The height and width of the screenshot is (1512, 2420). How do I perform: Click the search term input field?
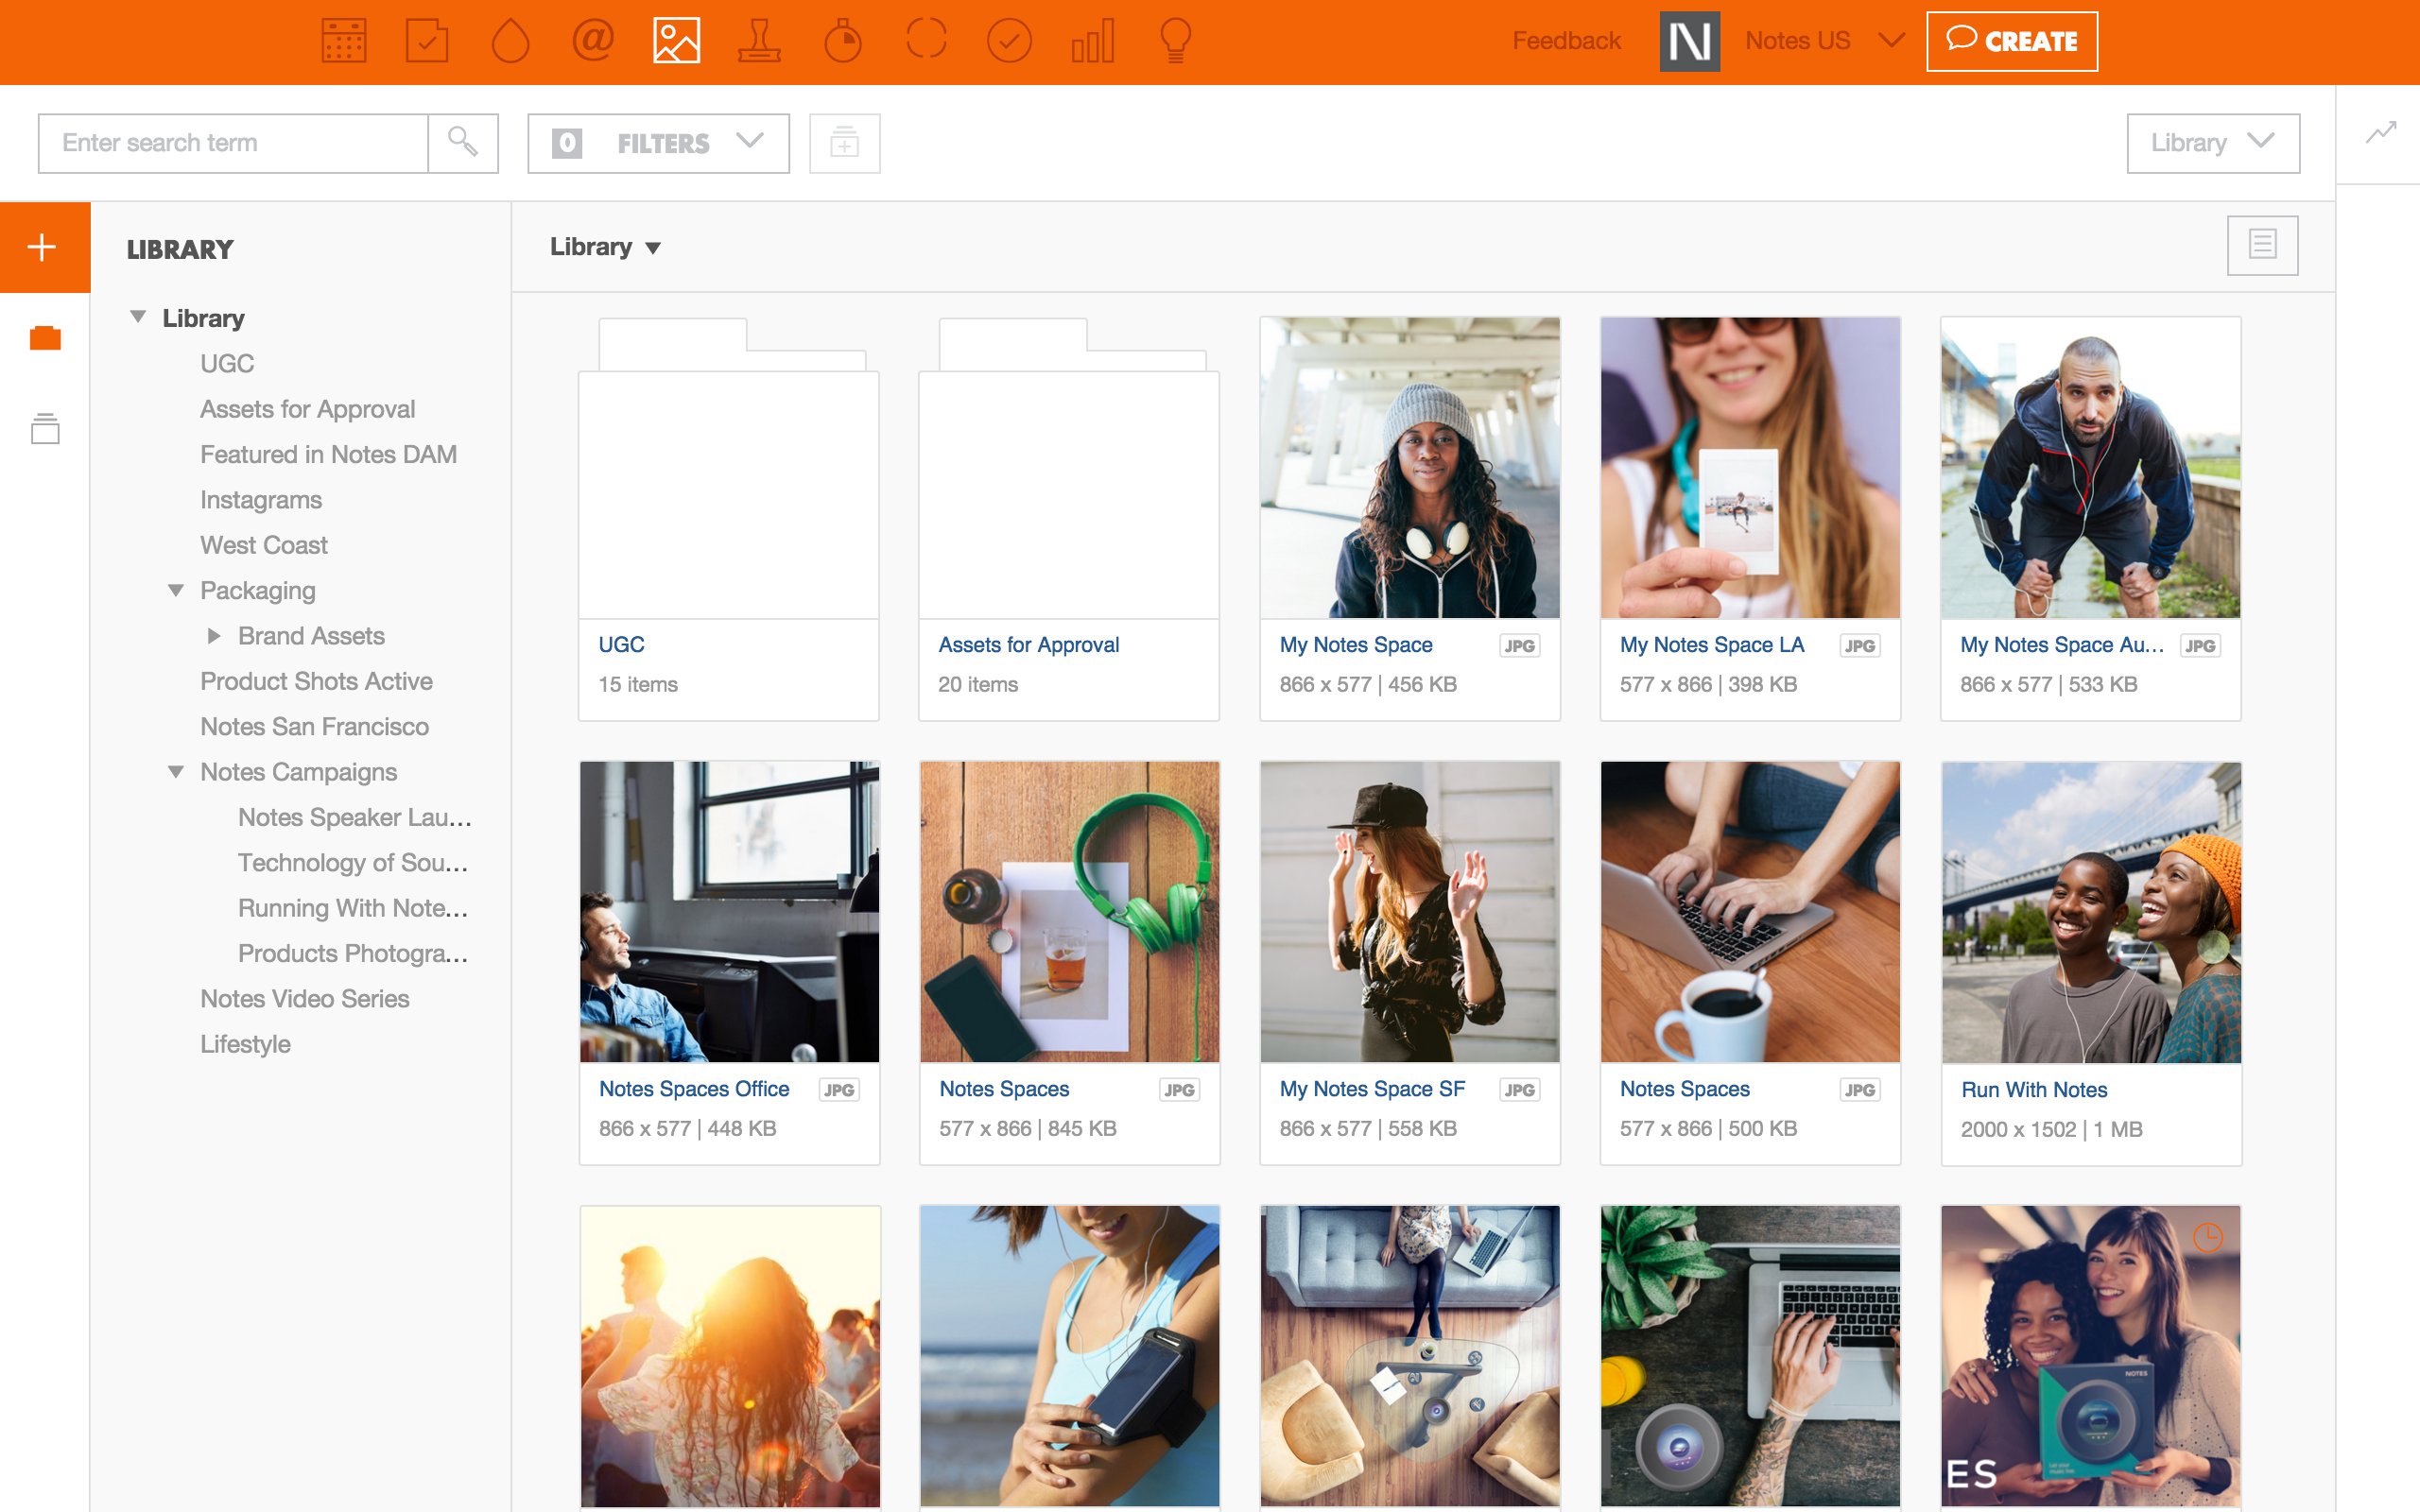pyautogui.click(x=233, y=143)
